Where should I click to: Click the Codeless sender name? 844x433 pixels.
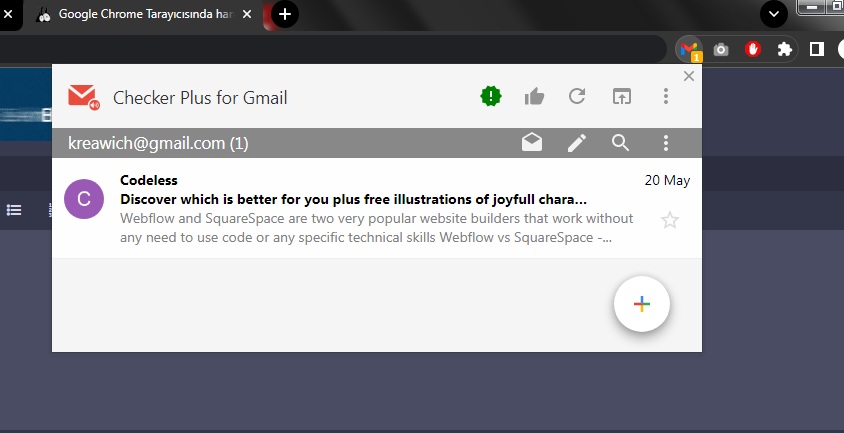[149, 180]
